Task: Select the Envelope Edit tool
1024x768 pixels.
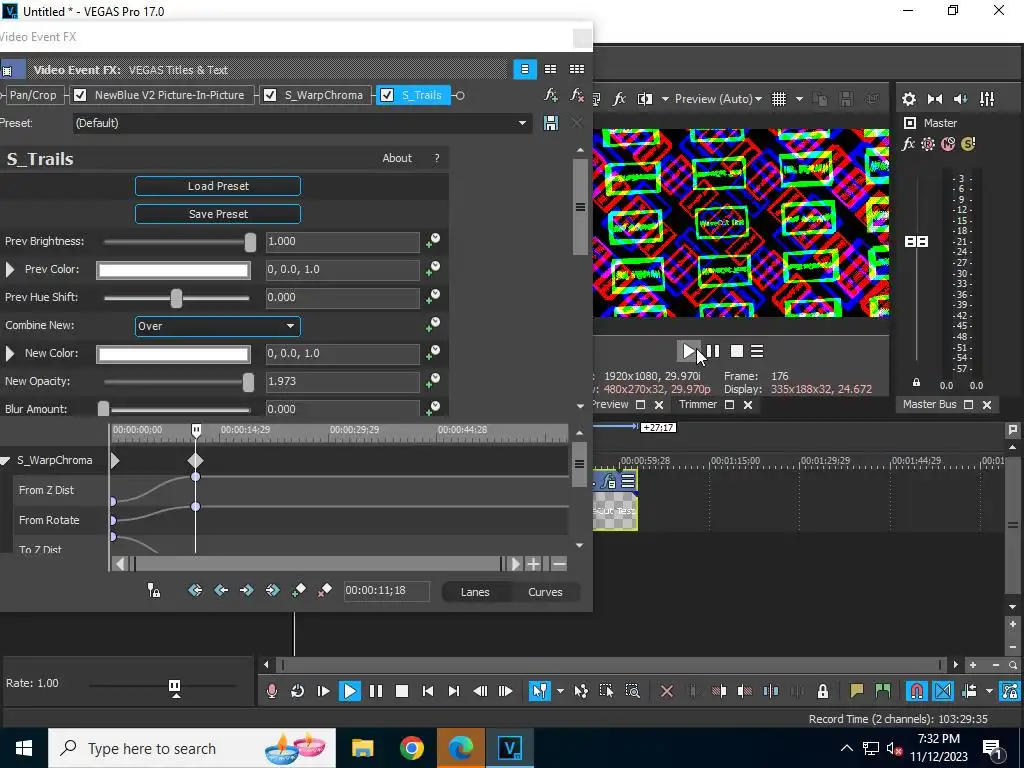Action: coord(581,691)
